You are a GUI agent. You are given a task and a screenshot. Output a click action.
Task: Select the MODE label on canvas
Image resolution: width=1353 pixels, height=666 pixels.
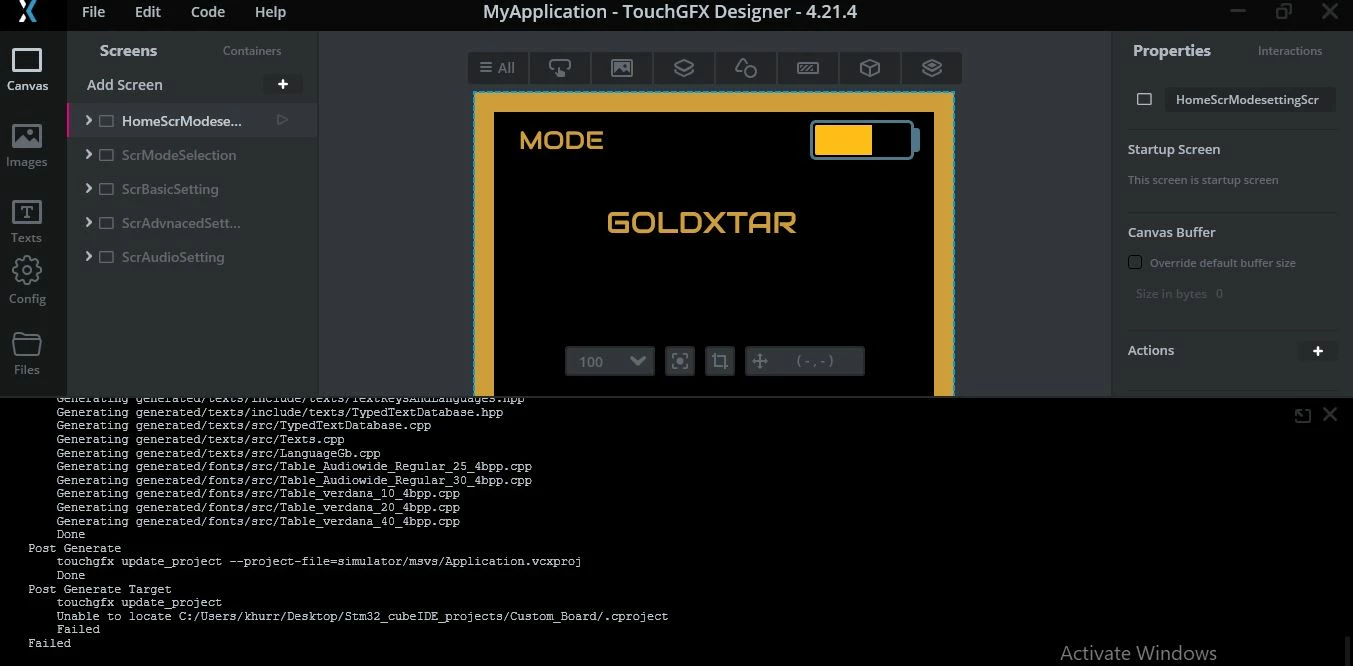(561, 140)
